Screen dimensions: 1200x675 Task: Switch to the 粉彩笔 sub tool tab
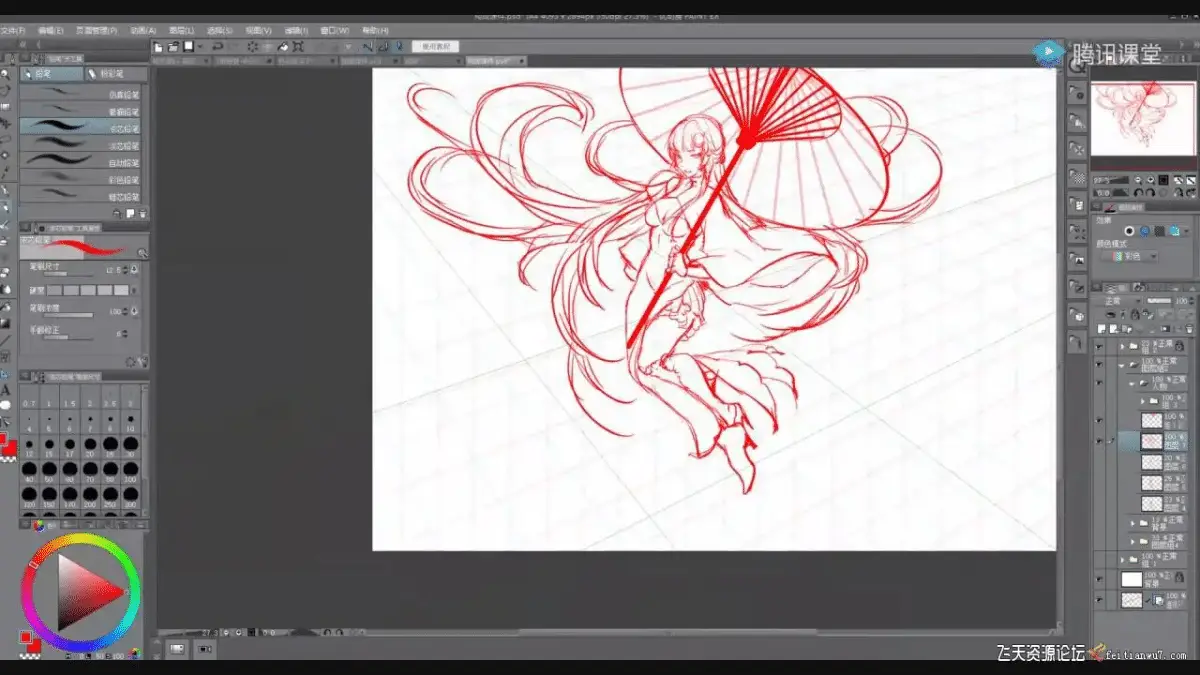117,74
